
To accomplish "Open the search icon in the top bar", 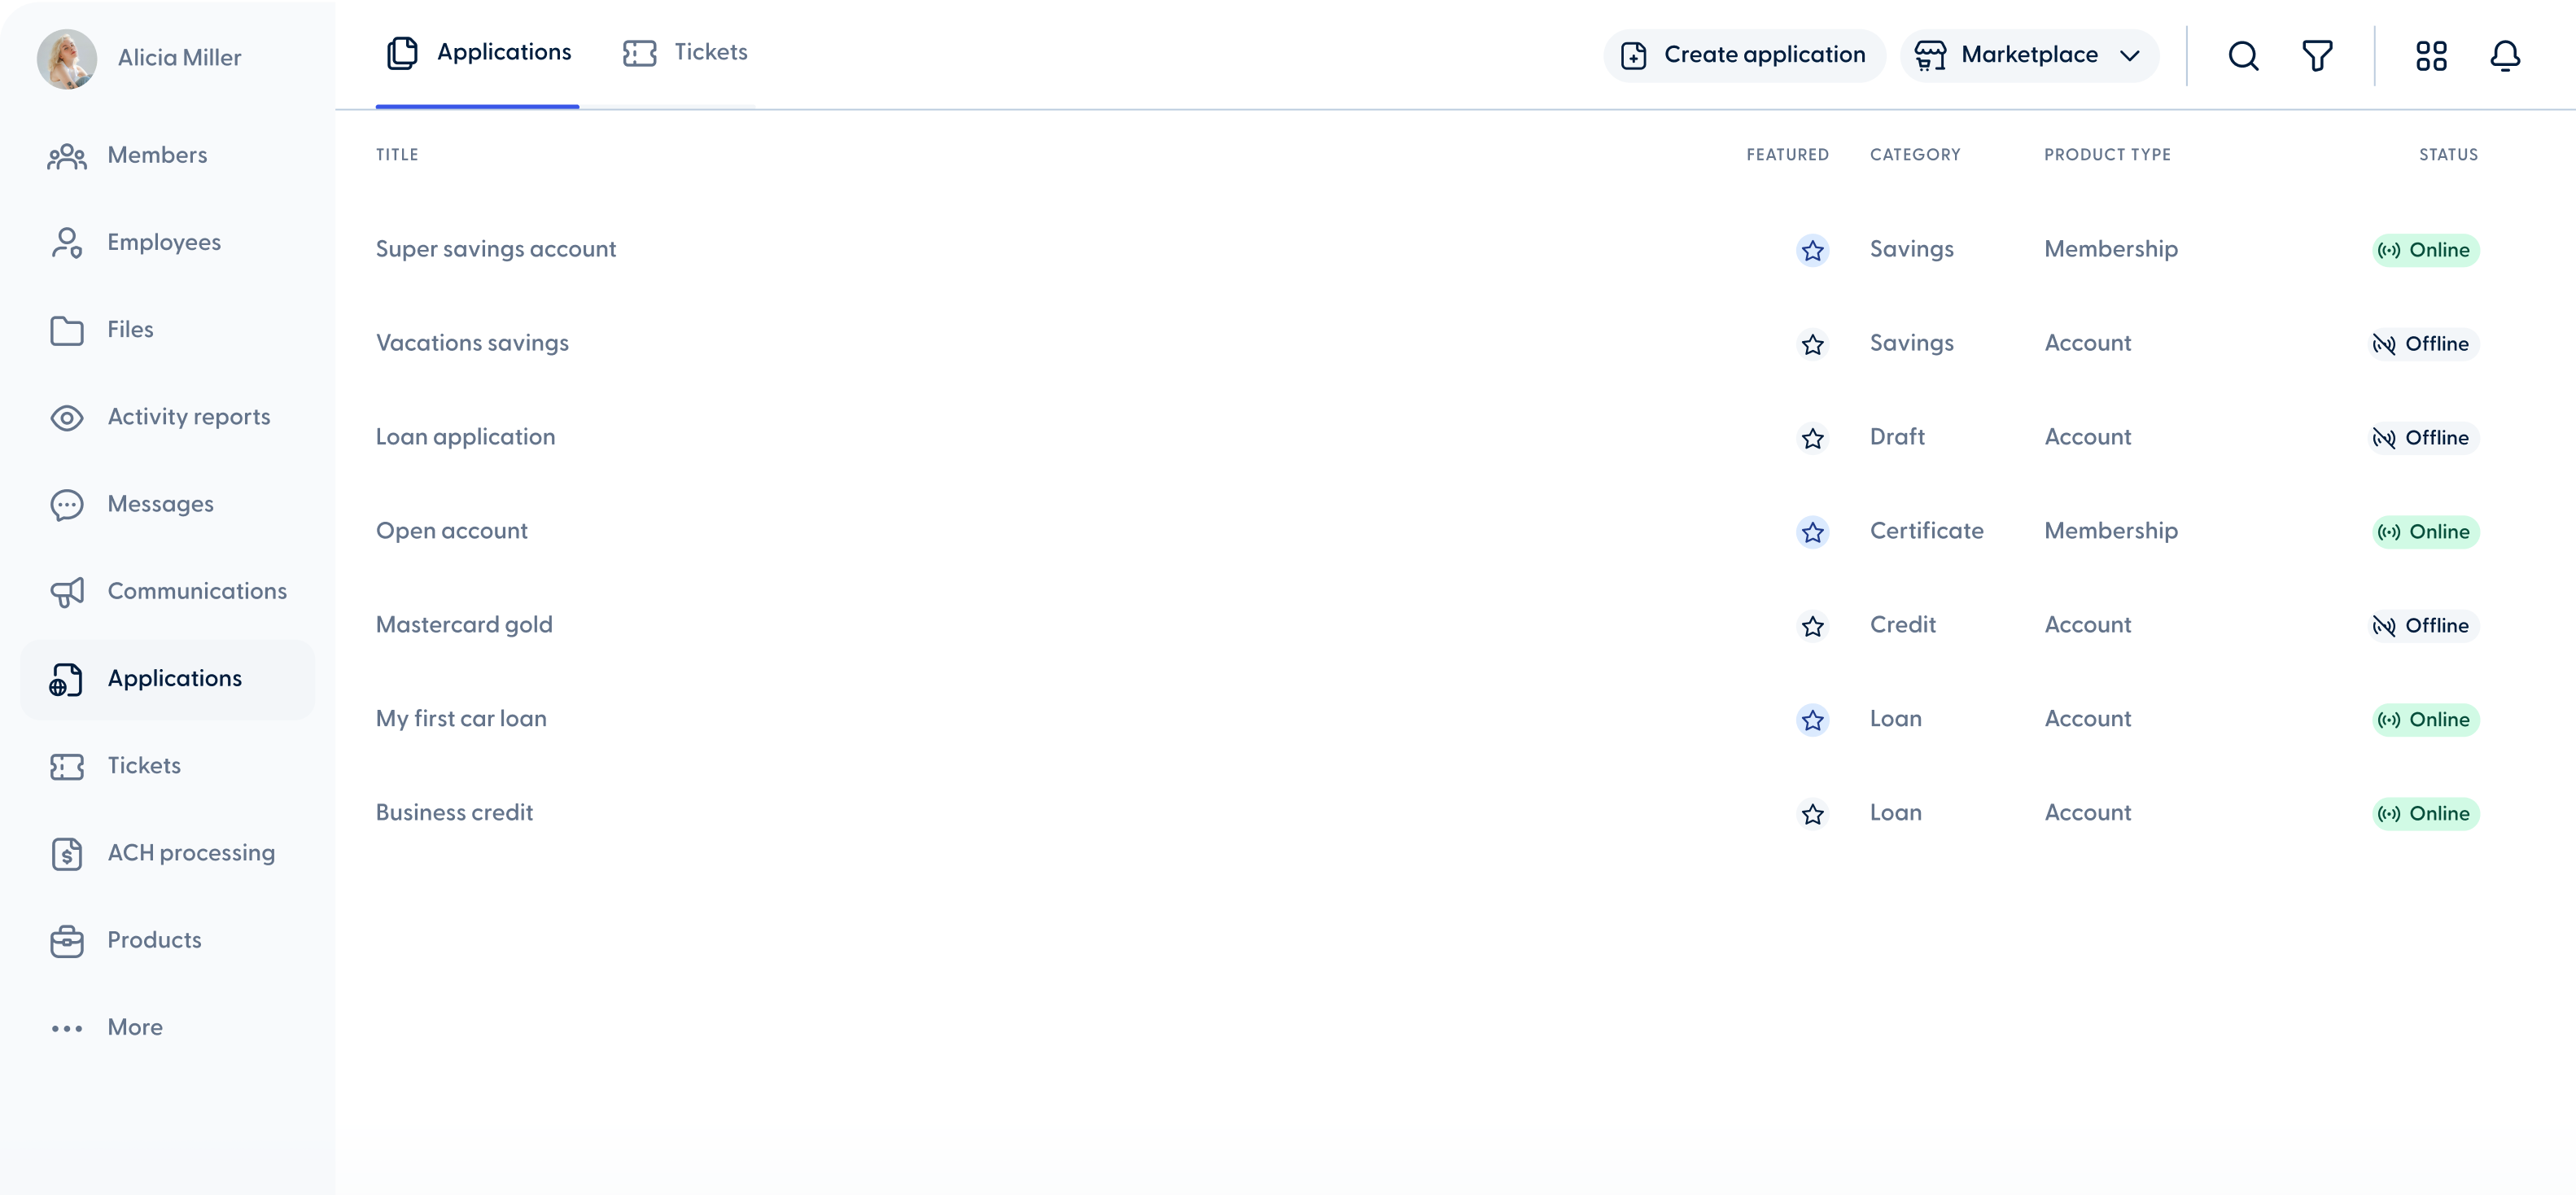I will click(2243, 55).
